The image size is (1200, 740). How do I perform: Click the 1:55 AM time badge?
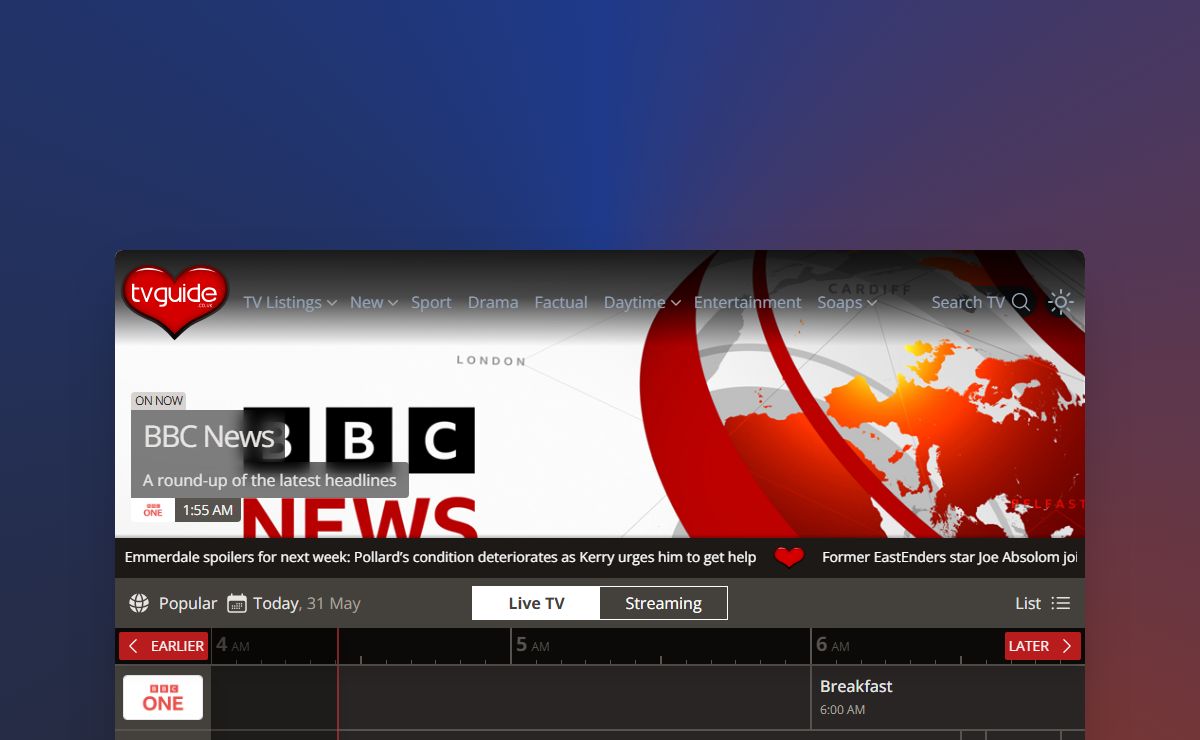208,510
